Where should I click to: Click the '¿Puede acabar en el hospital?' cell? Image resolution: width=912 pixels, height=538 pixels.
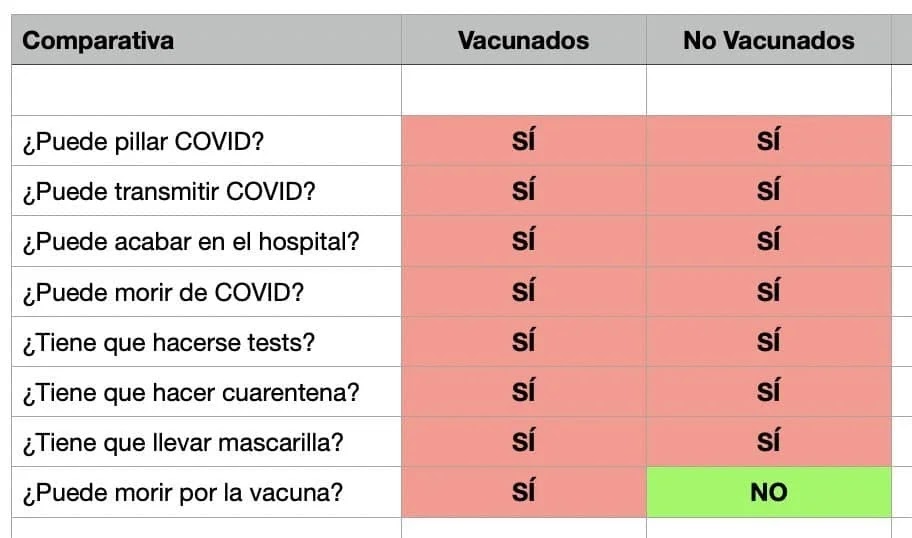[x=206, y=241]
